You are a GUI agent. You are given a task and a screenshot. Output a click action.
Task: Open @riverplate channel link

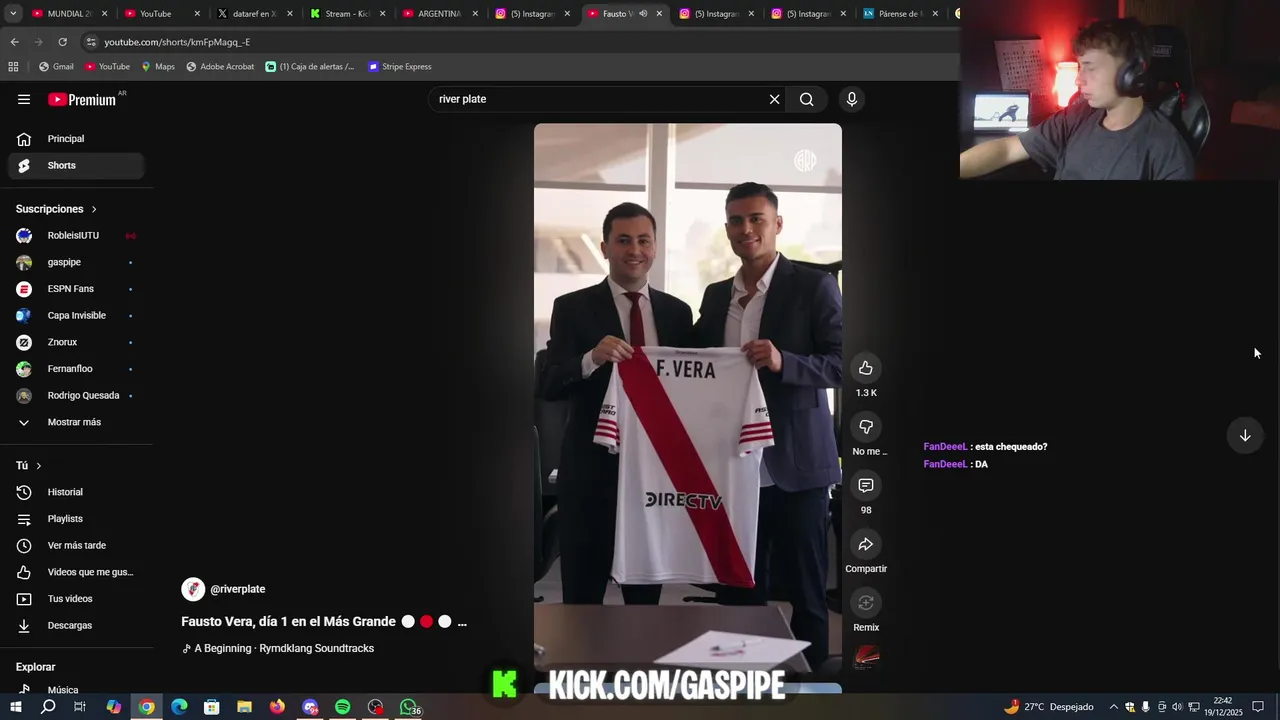click(237, 589)
